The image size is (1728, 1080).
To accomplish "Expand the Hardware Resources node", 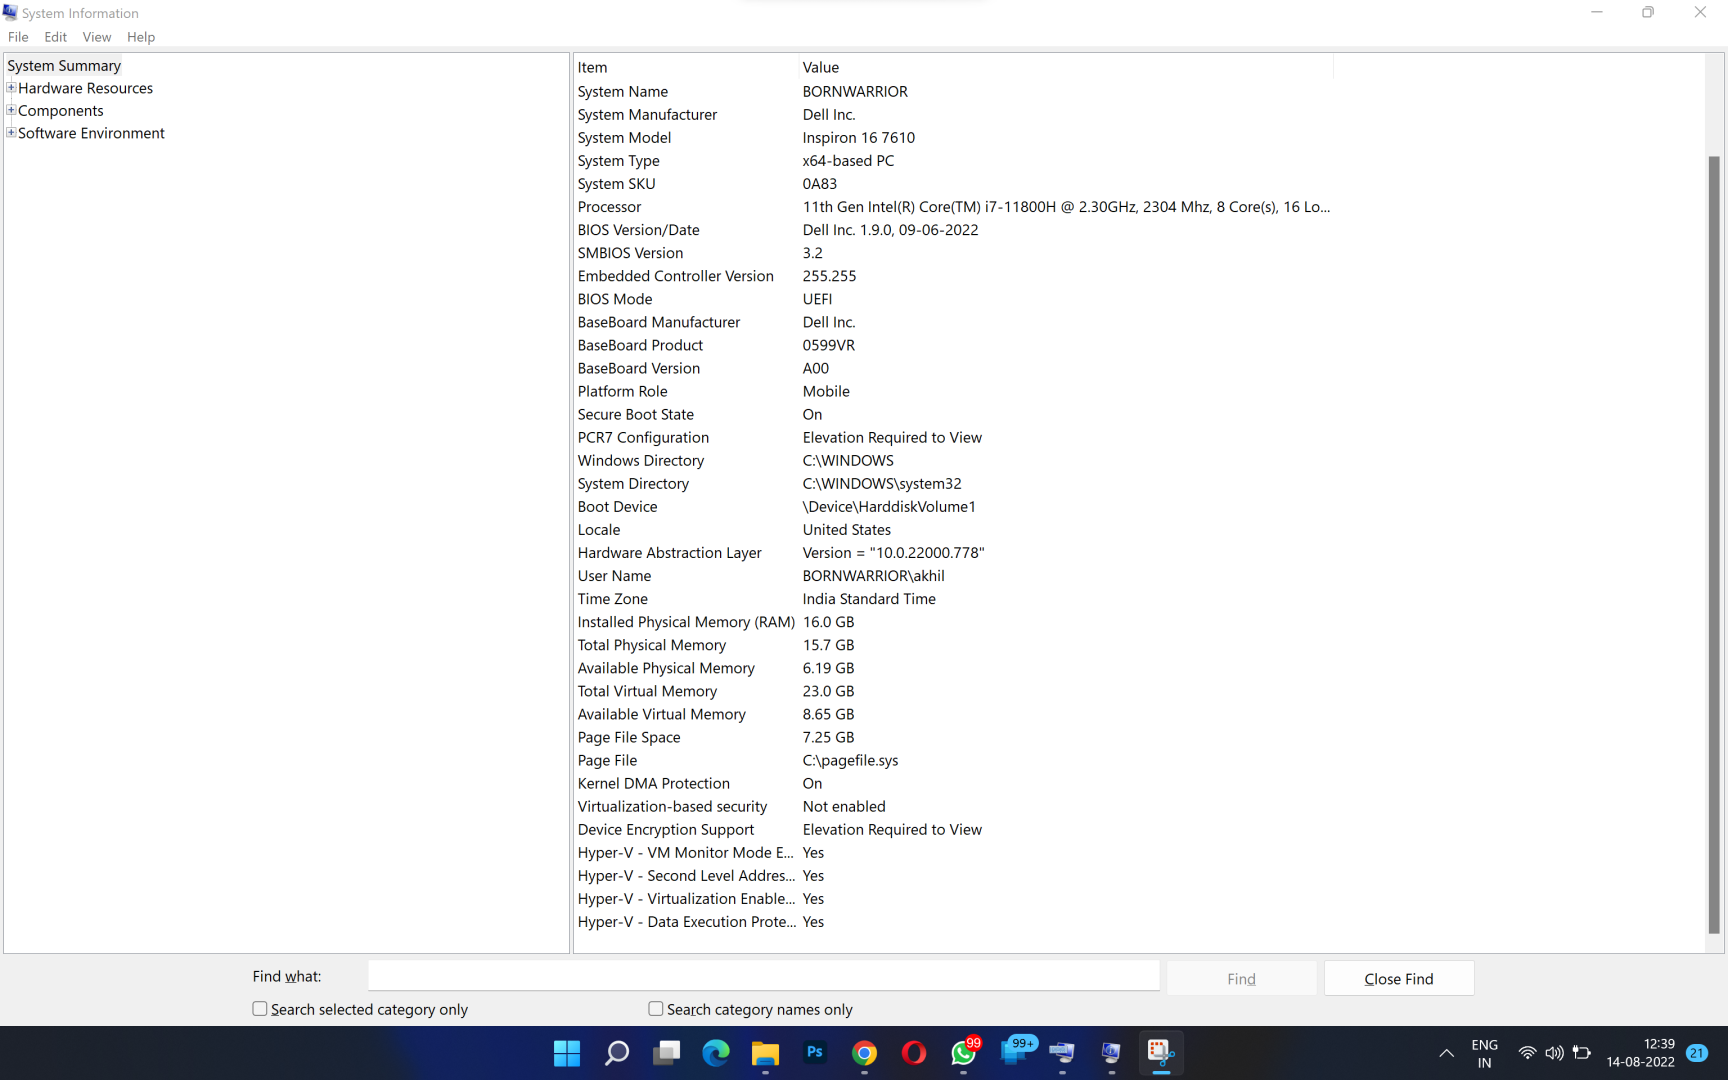I will pos(11,87).
